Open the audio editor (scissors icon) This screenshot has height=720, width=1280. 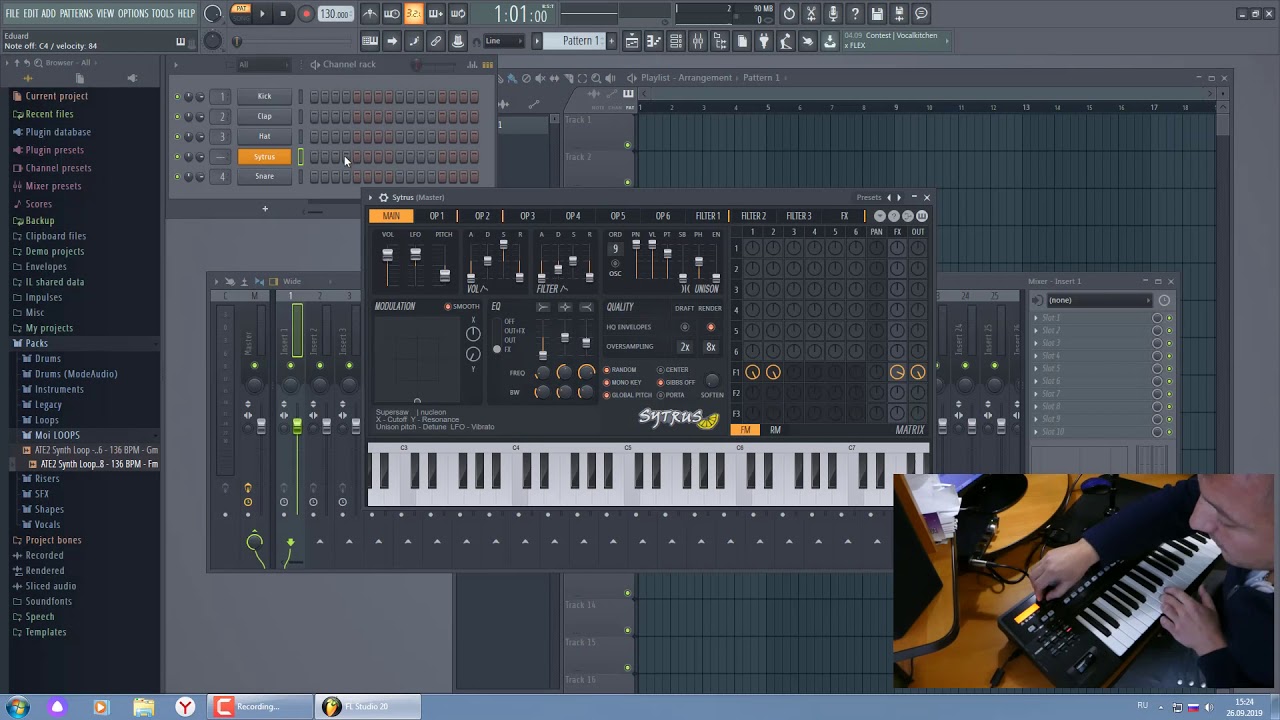811,14
